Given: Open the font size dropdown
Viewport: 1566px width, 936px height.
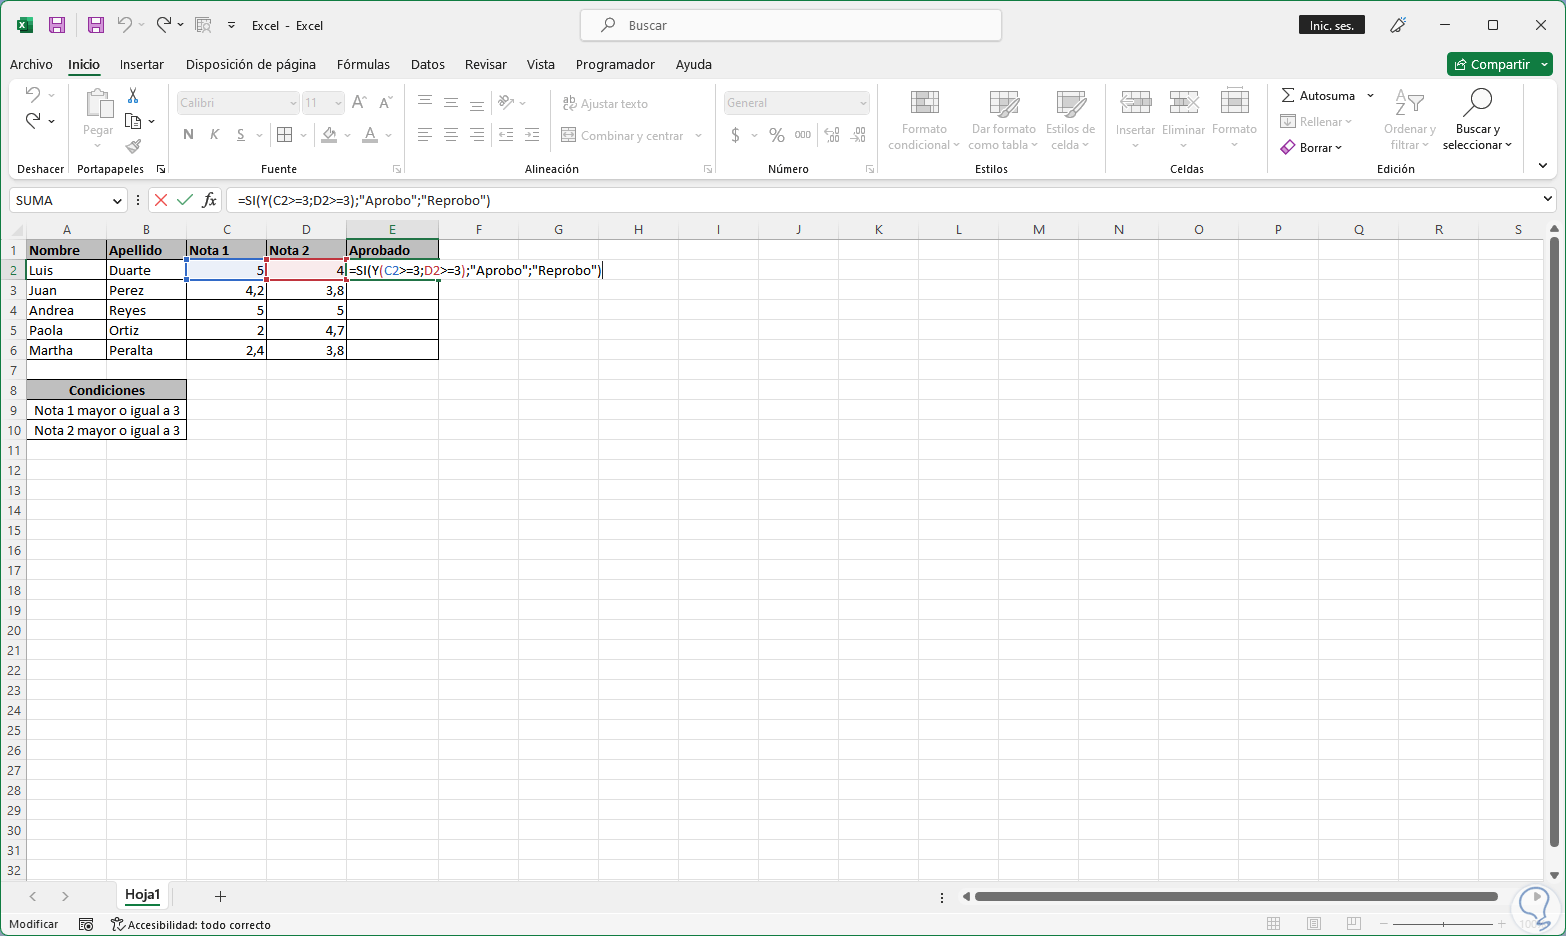Looking at the screenshot, I should (x=338, y=103).
